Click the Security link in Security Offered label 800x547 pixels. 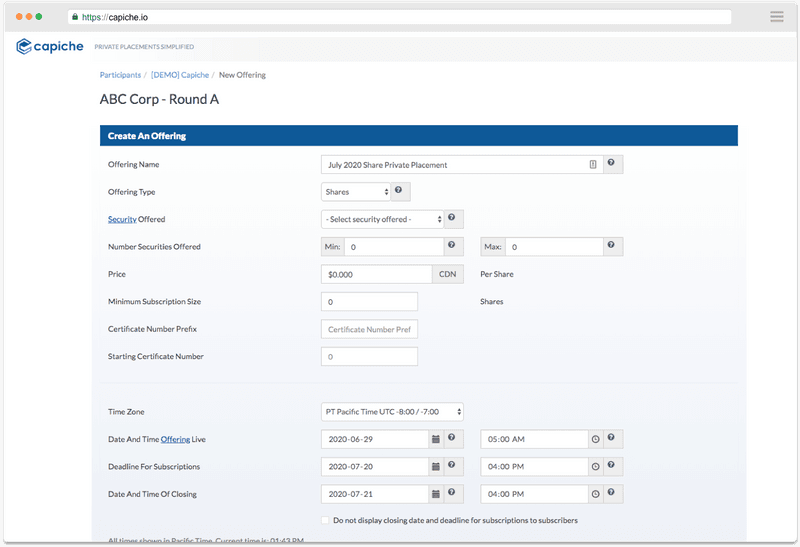(122, 219)
